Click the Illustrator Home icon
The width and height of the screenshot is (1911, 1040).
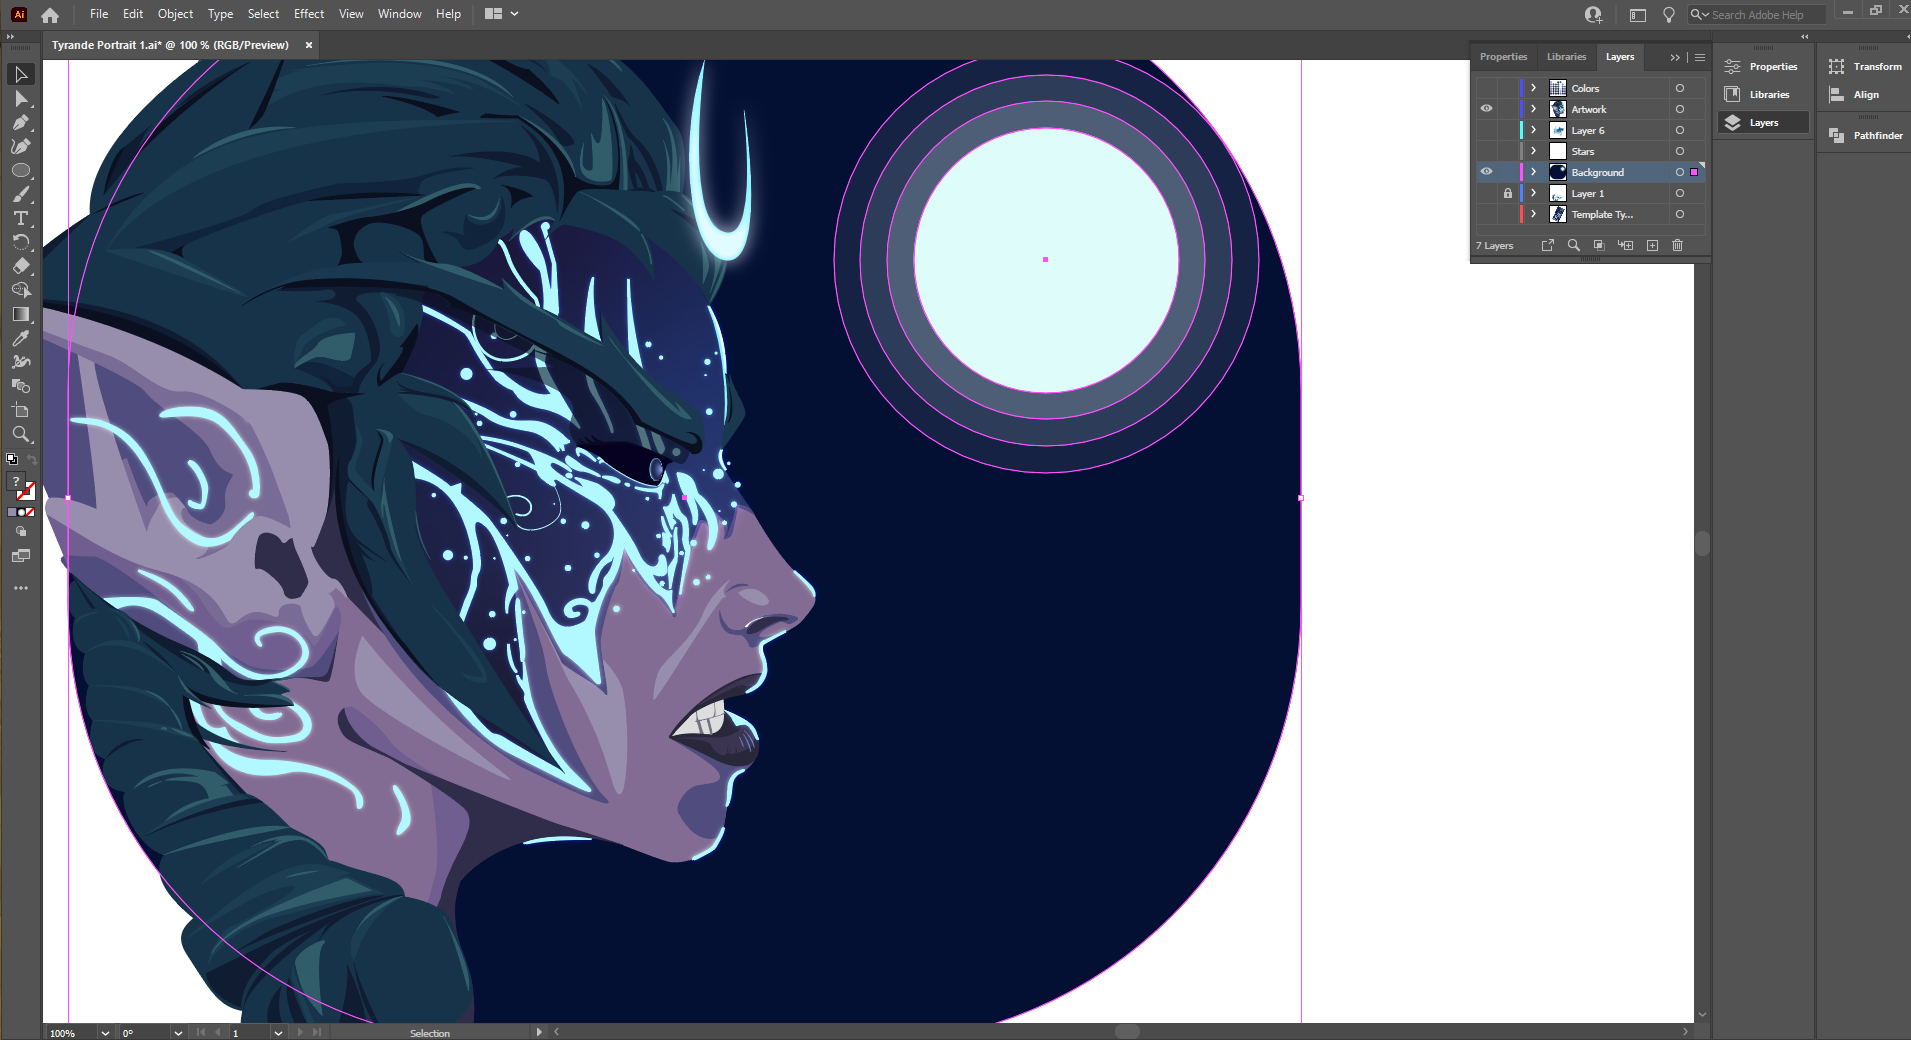pyautogui.click(x=50, y=15)
